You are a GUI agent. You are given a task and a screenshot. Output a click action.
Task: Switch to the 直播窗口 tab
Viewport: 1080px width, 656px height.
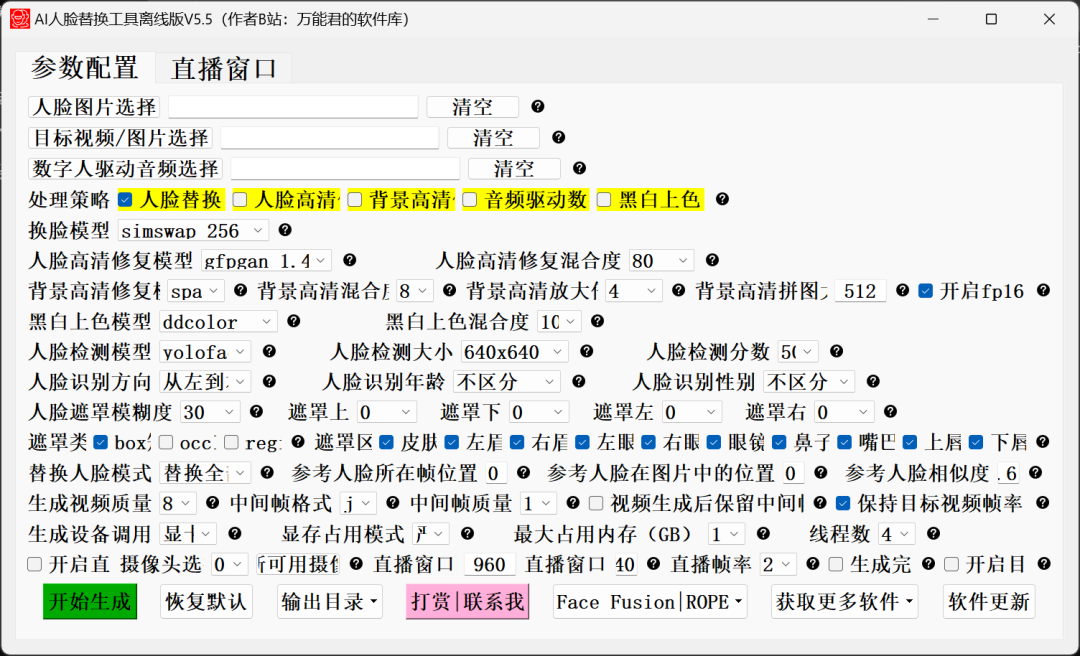224,68
